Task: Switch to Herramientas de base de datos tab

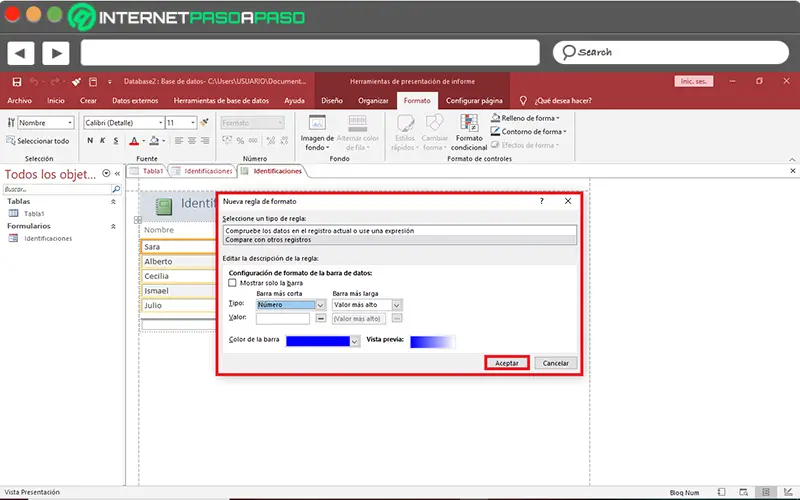Action: coord(221,101)
